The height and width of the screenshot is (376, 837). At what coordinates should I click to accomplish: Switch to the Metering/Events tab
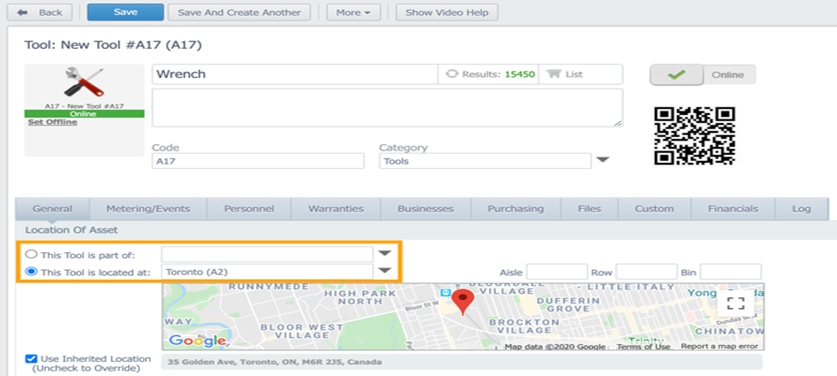[148, 209]
